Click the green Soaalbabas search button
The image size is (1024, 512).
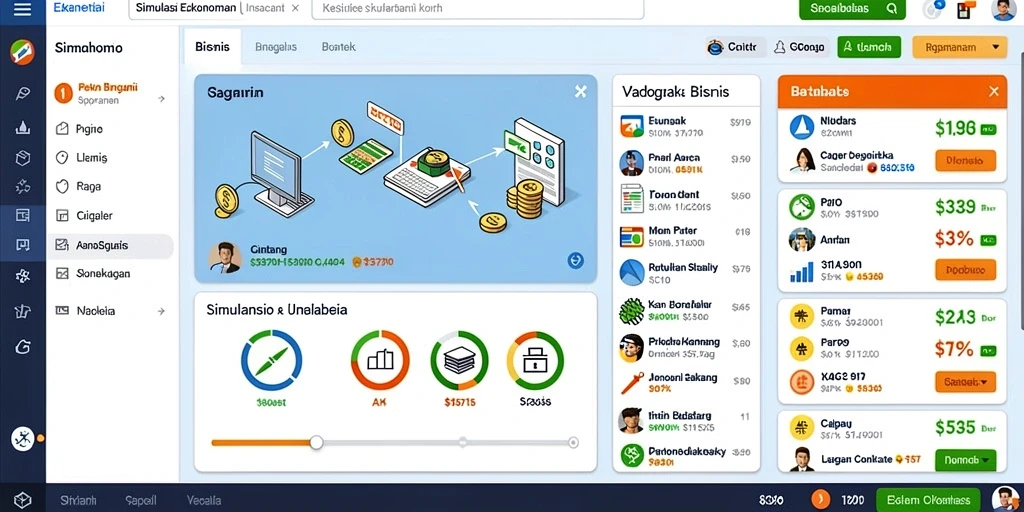tap(852, 8)
